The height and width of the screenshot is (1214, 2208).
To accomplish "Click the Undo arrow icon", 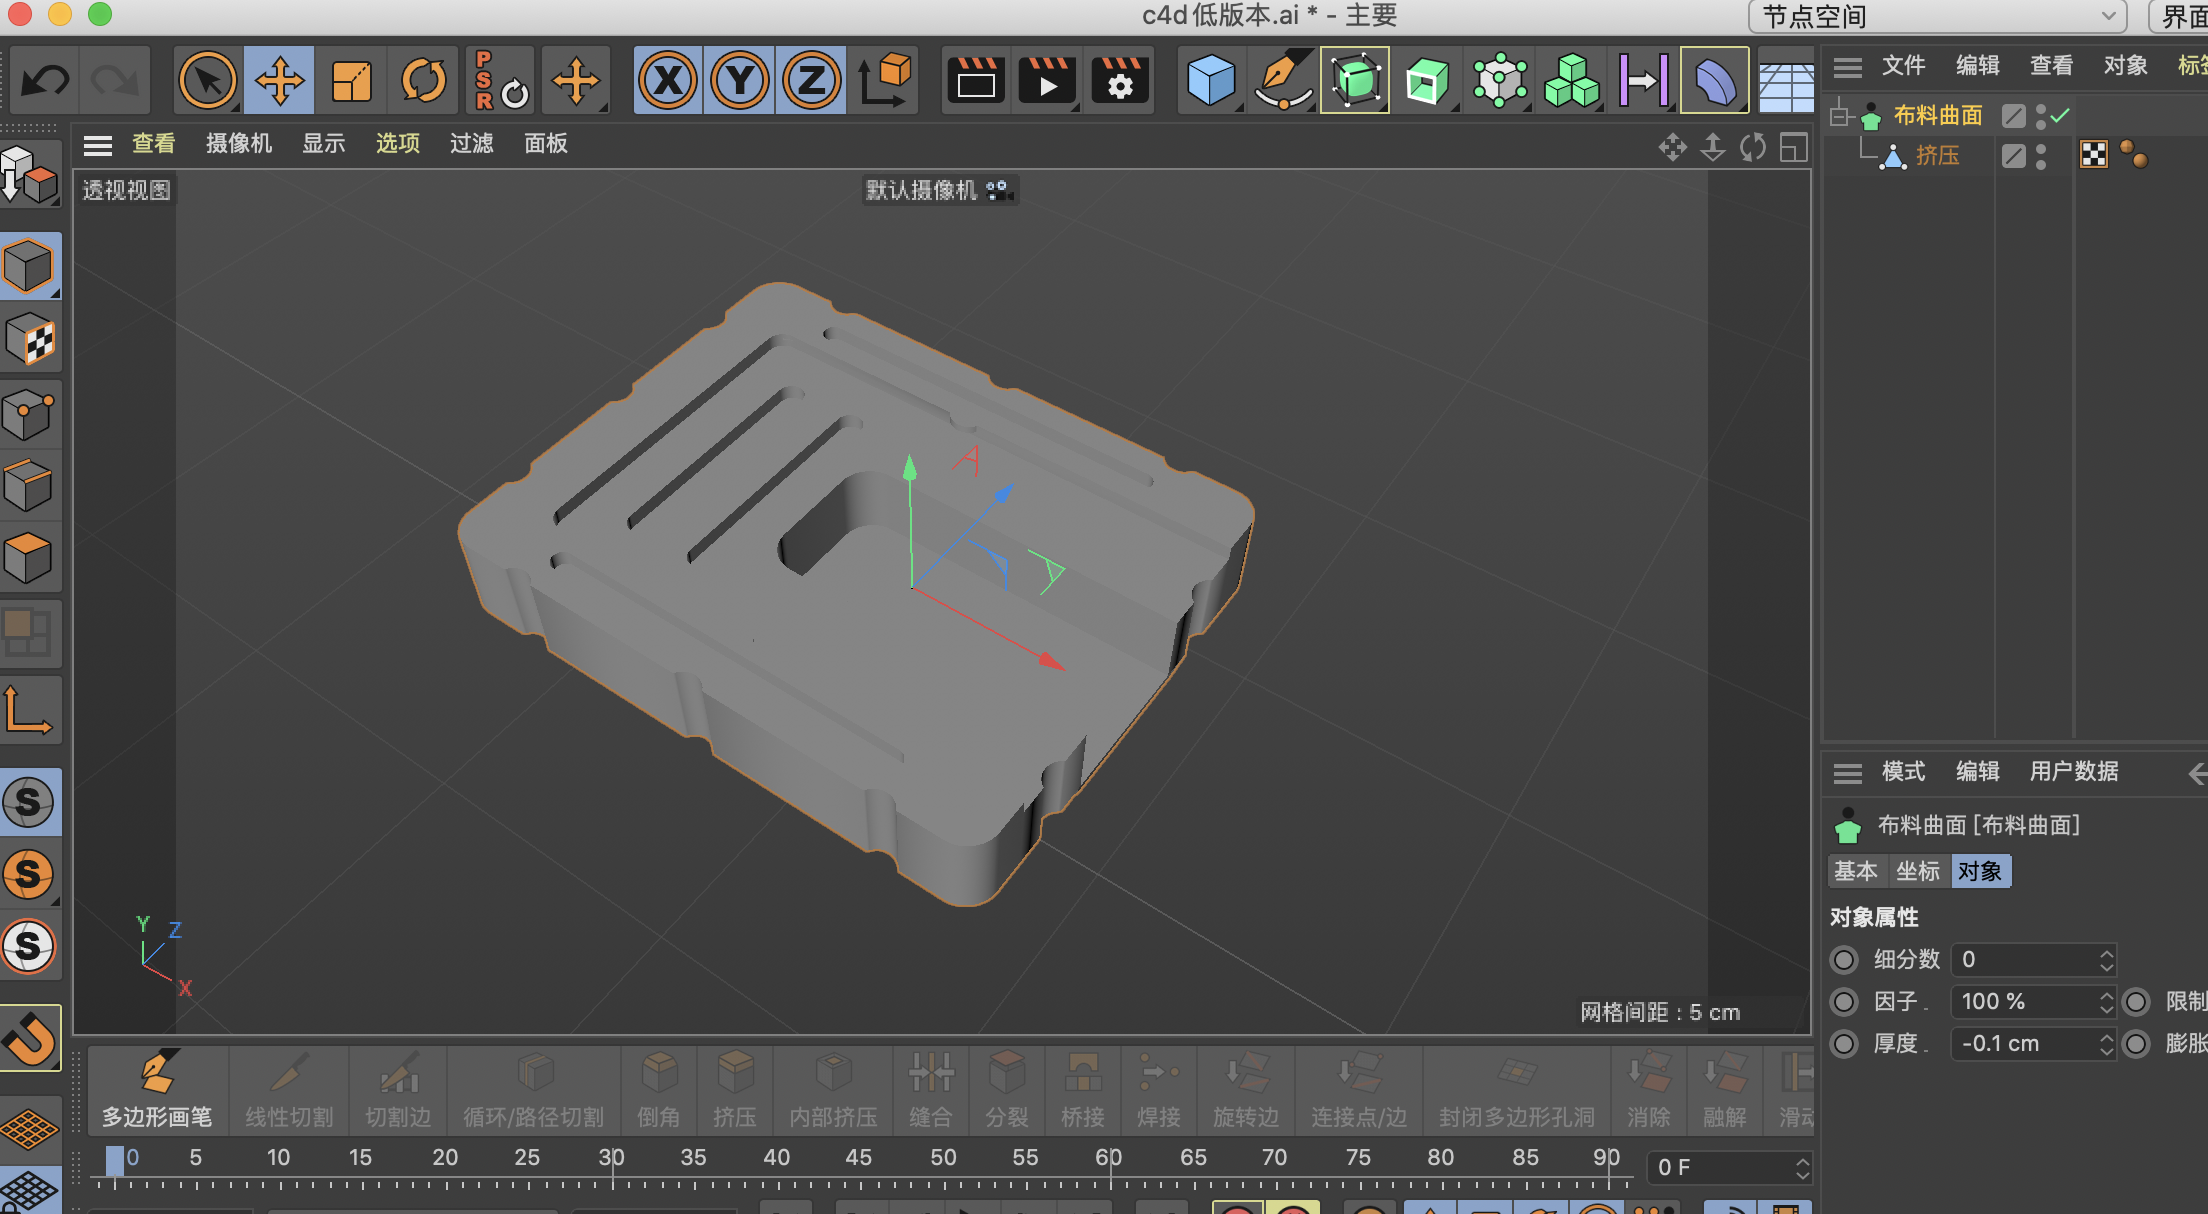I will [x=45, y=80].
